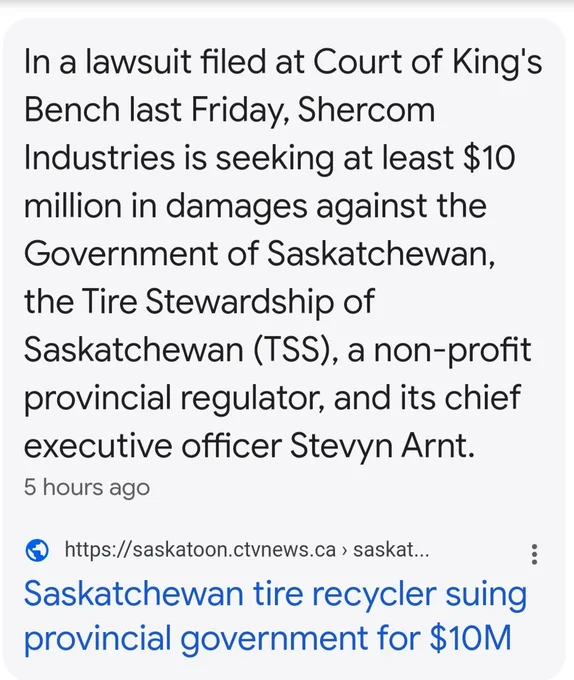Click 'provincial regulator,' in the snippet
574x680 pixels.
click(x=174, y=398)
